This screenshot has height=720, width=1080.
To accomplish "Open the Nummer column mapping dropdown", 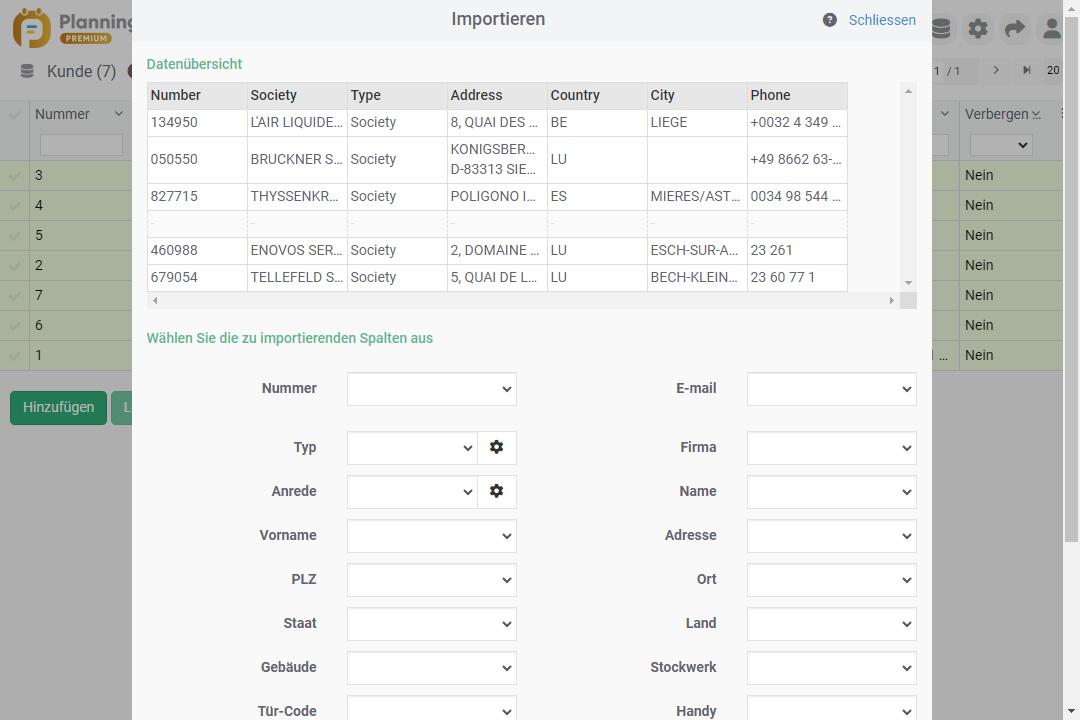I will click(431, 389).
